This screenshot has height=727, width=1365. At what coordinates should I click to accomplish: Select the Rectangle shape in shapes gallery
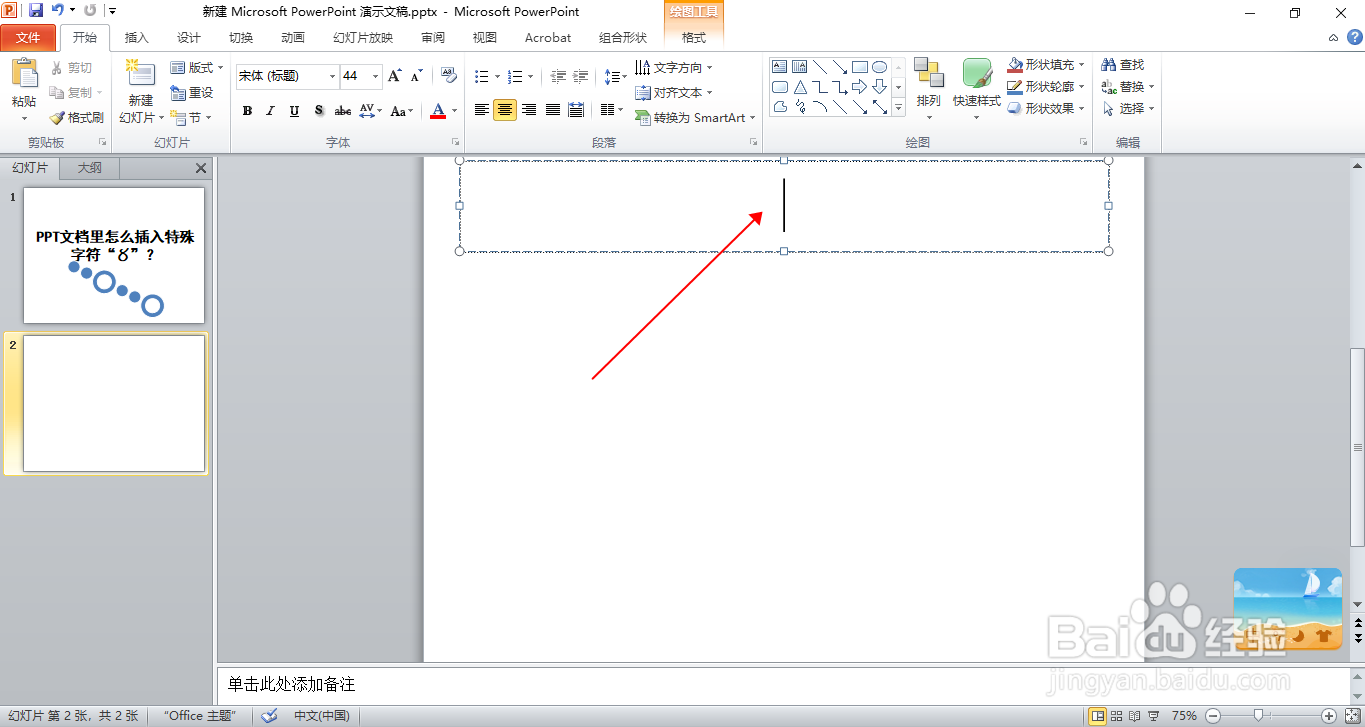tap(859, 67)
